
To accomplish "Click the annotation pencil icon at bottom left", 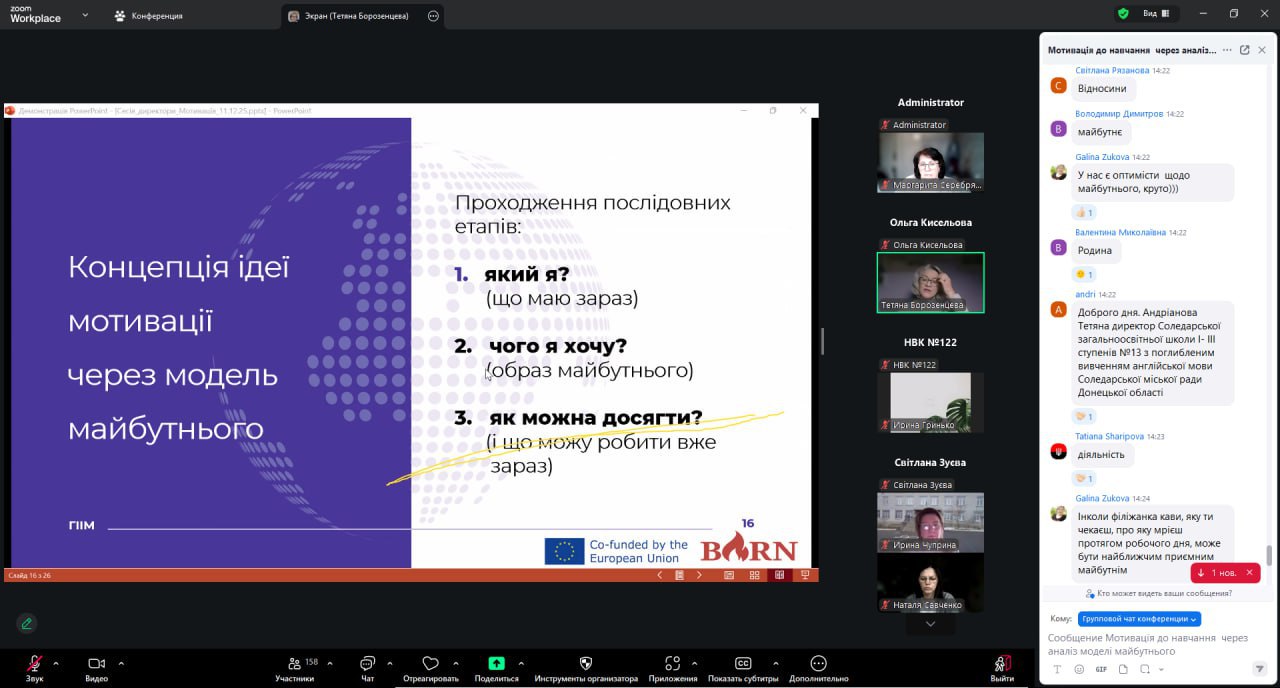I will coord(27,623).
